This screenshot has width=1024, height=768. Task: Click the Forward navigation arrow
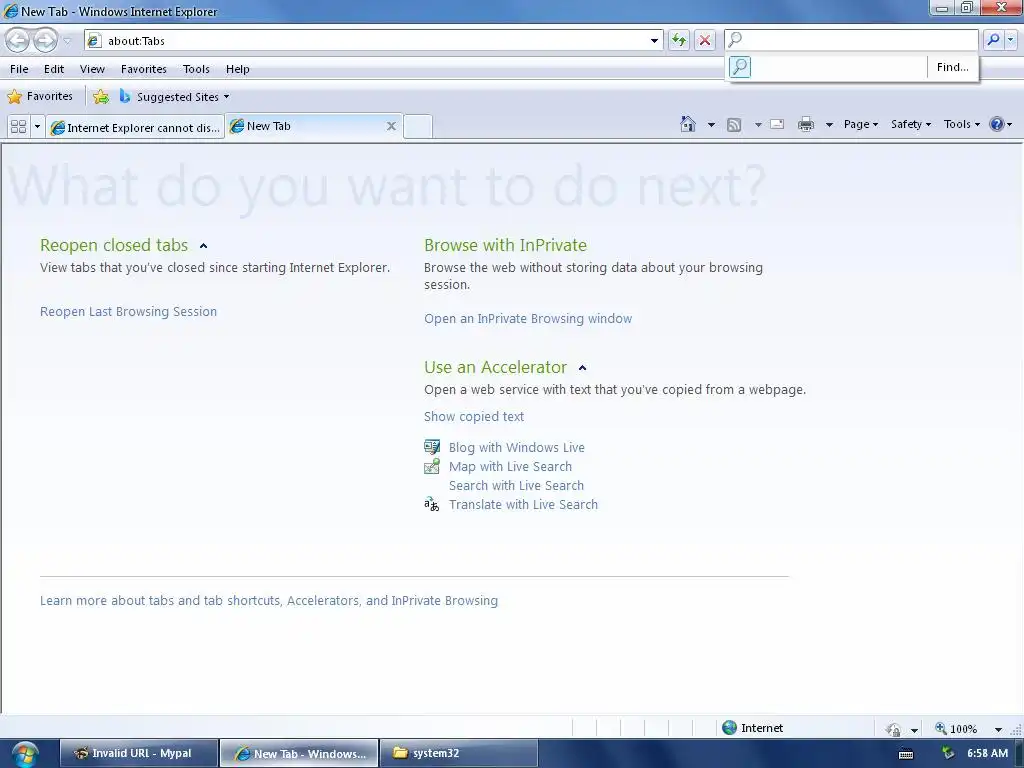click(45, 40)
